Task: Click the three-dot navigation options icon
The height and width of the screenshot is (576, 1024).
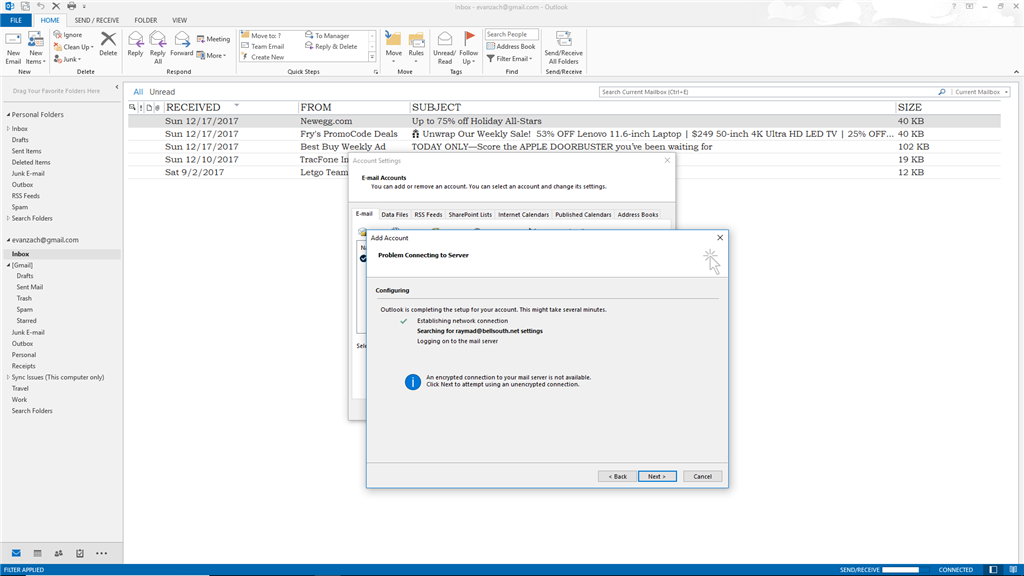Action: pos(101,553)
